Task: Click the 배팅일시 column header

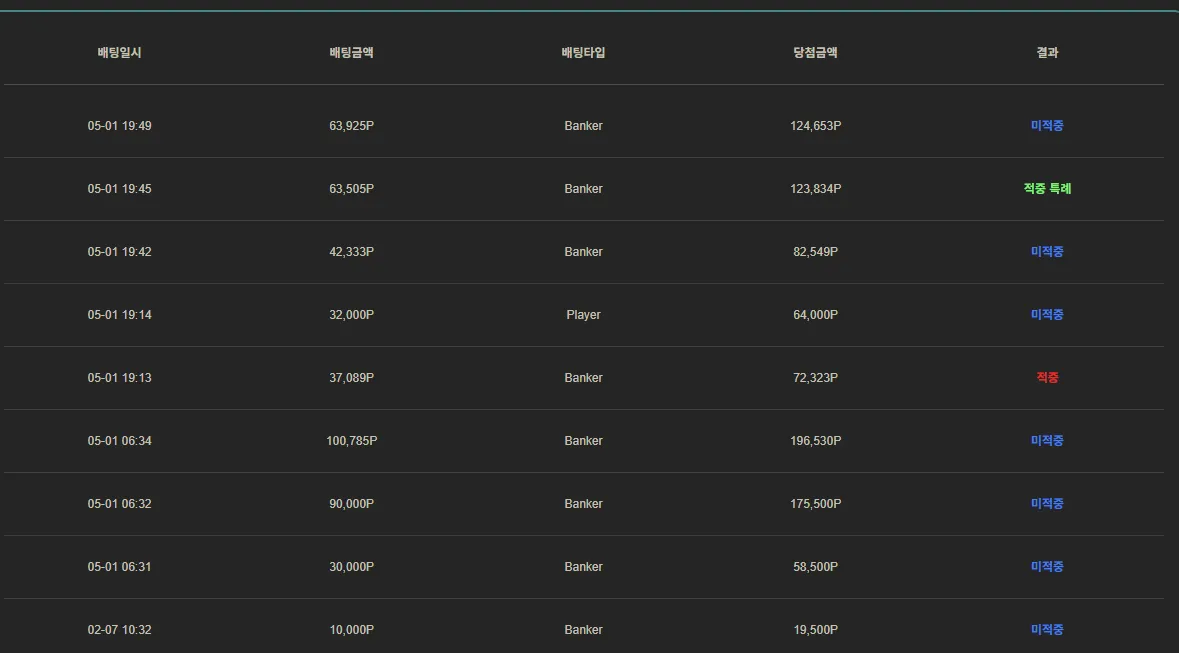Action: coord(119,53)
